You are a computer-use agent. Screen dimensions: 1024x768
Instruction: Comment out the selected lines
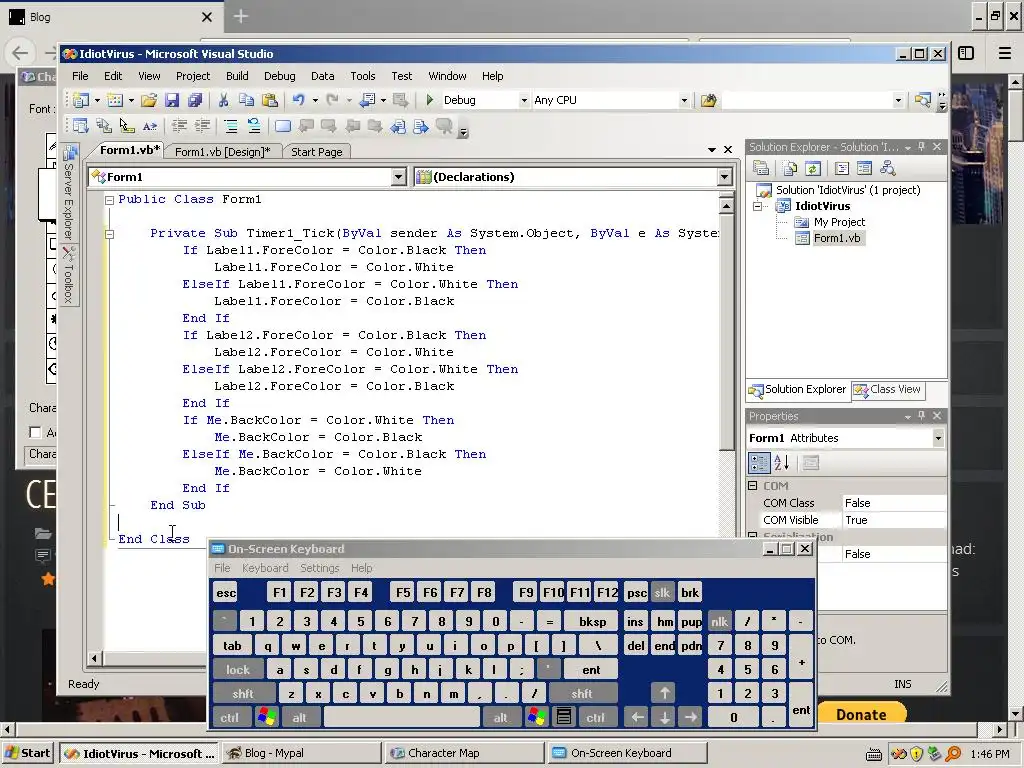point(231,126)
